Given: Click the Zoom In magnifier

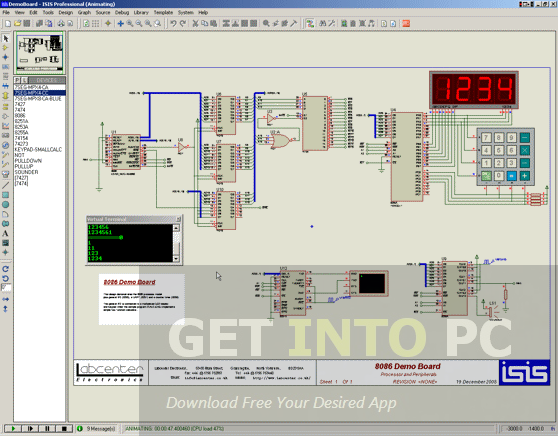Looking at the screenshot, I should click(130, 23).
